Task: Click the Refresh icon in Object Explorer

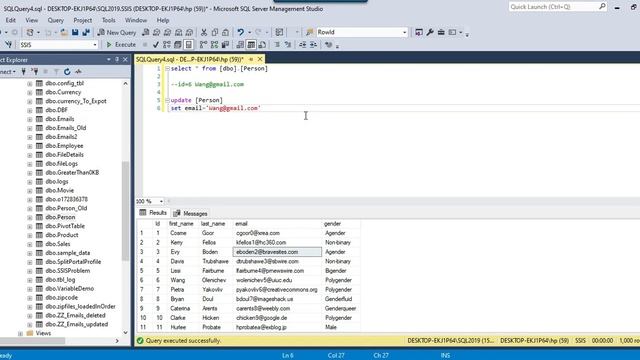Action: 67,72
